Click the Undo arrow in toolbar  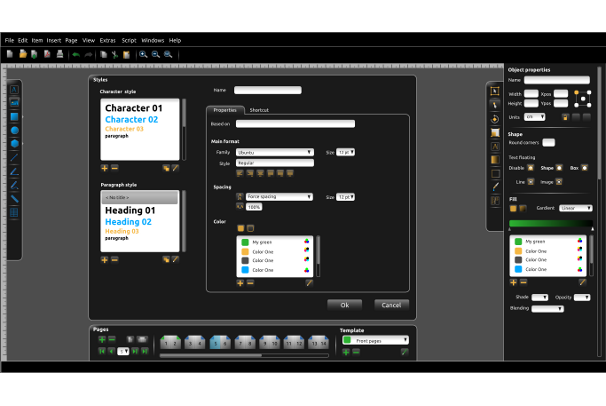[x=76, y=53]
